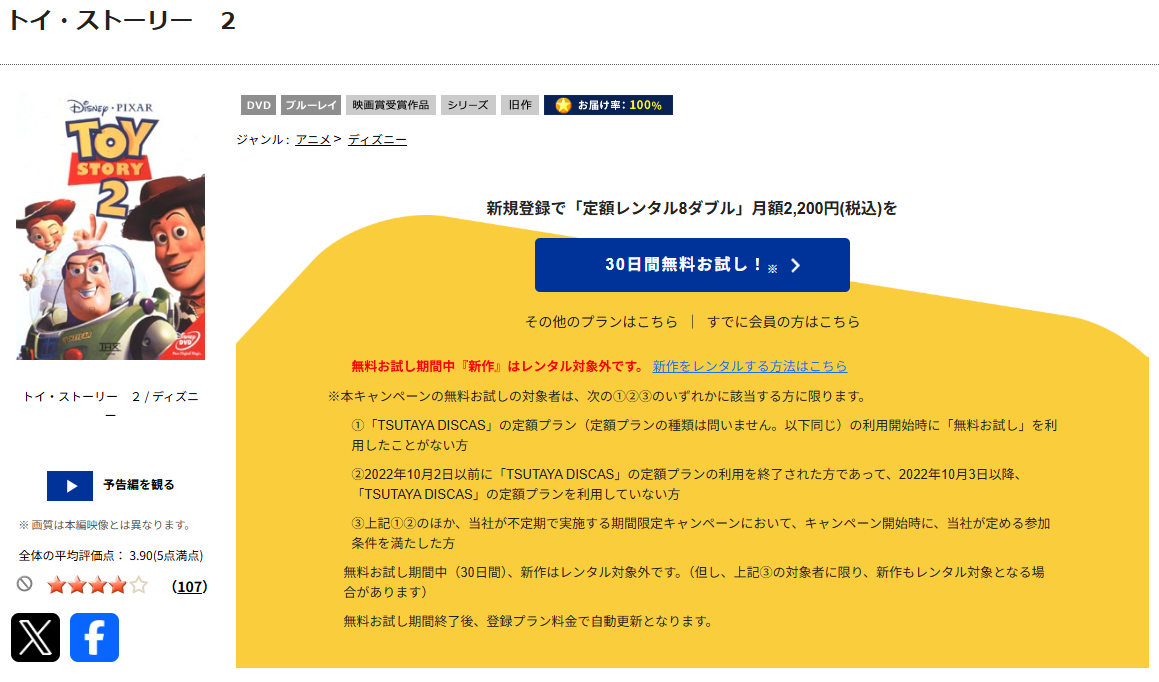This screenshot has height=682, width=1159.
Task: Click the シリーズ label
Action: (x=467, y=105)
